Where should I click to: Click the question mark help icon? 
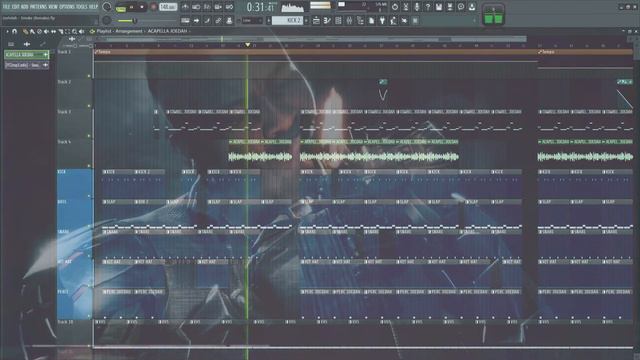pyautogui.click(x=428, y=7)
